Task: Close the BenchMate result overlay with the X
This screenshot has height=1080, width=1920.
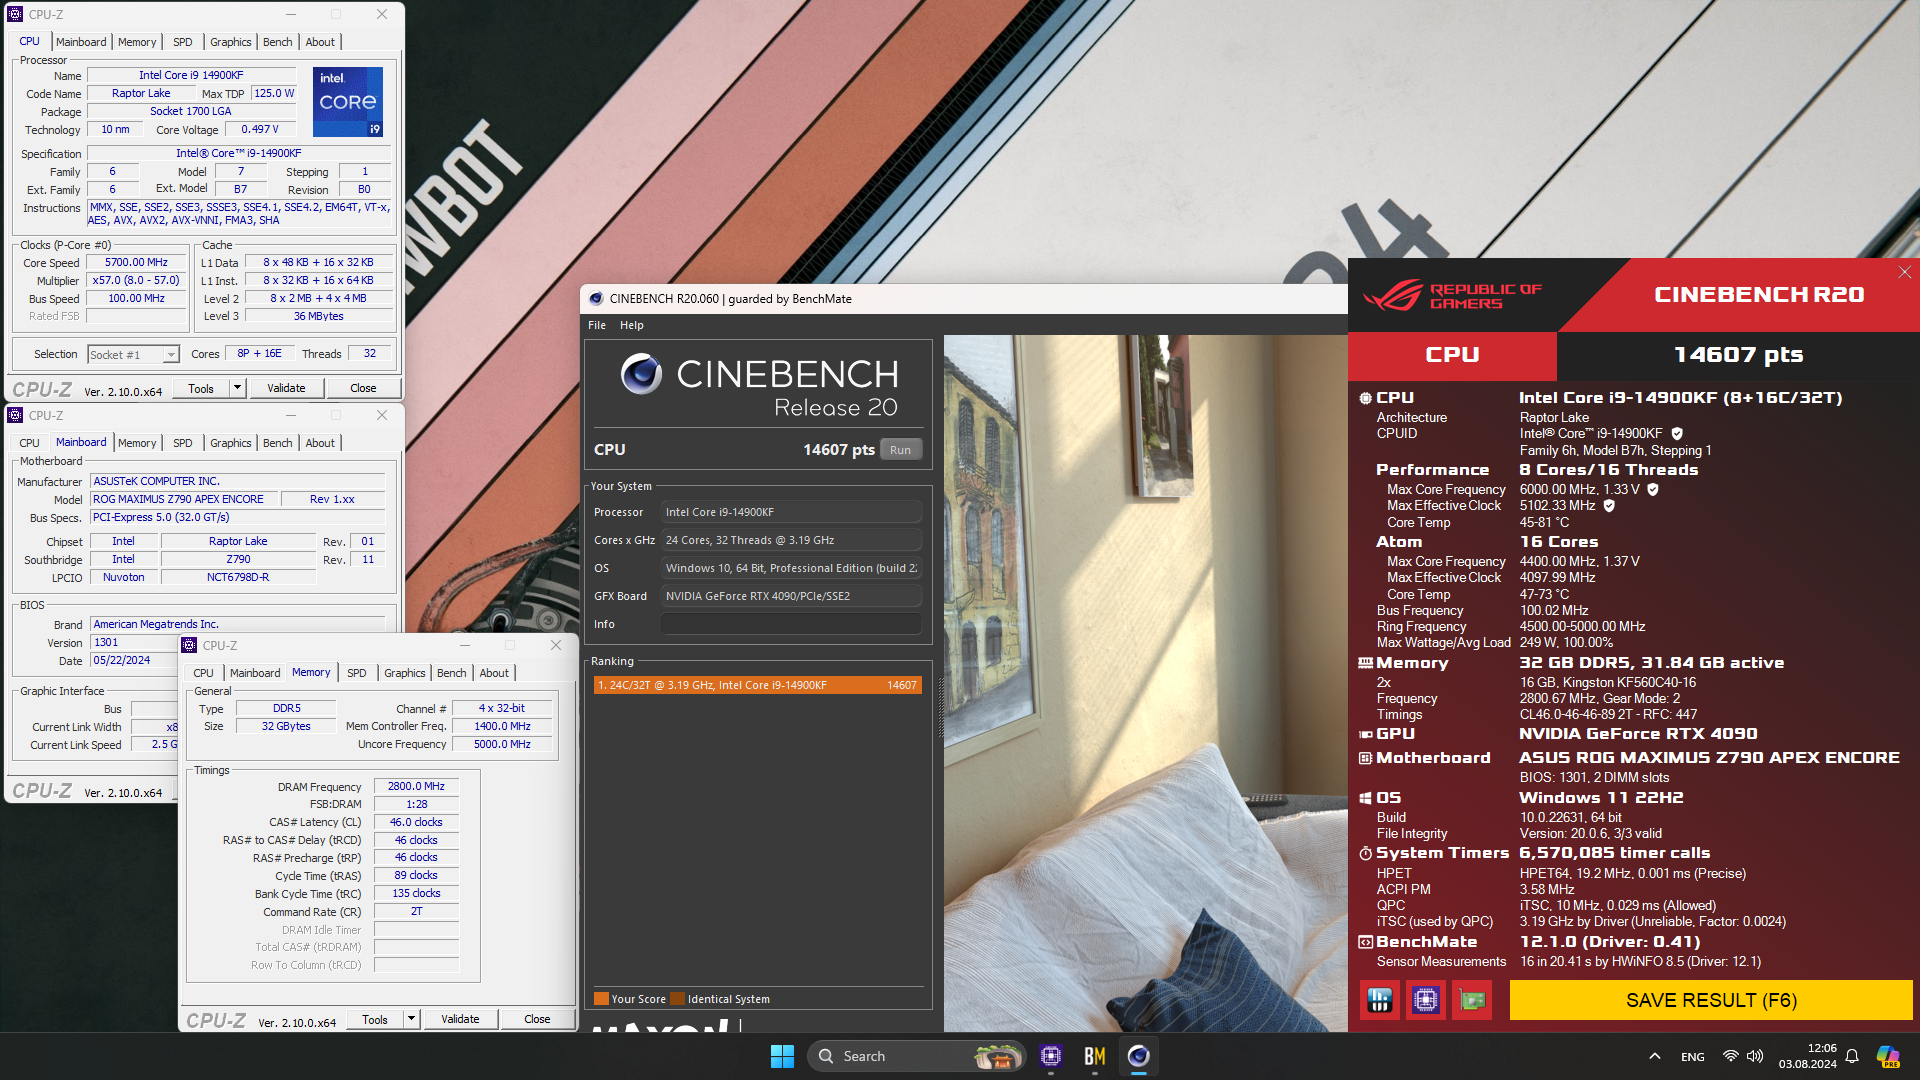Action: (1905, 272)
